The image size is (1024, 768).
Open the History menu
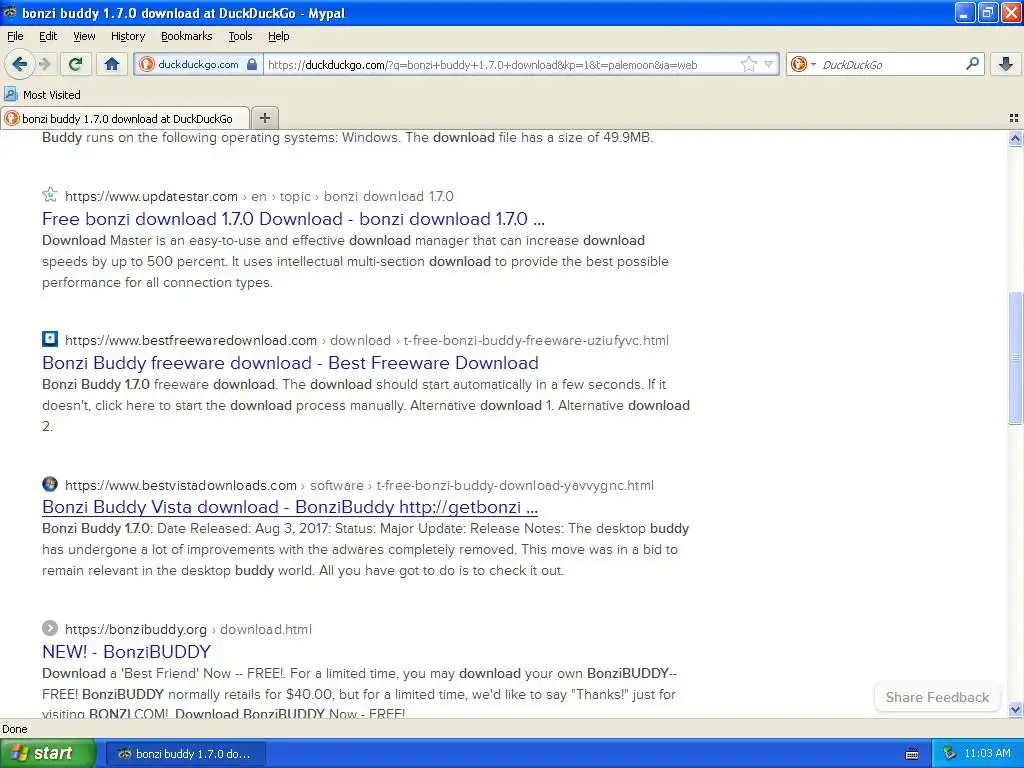(127, 36)
